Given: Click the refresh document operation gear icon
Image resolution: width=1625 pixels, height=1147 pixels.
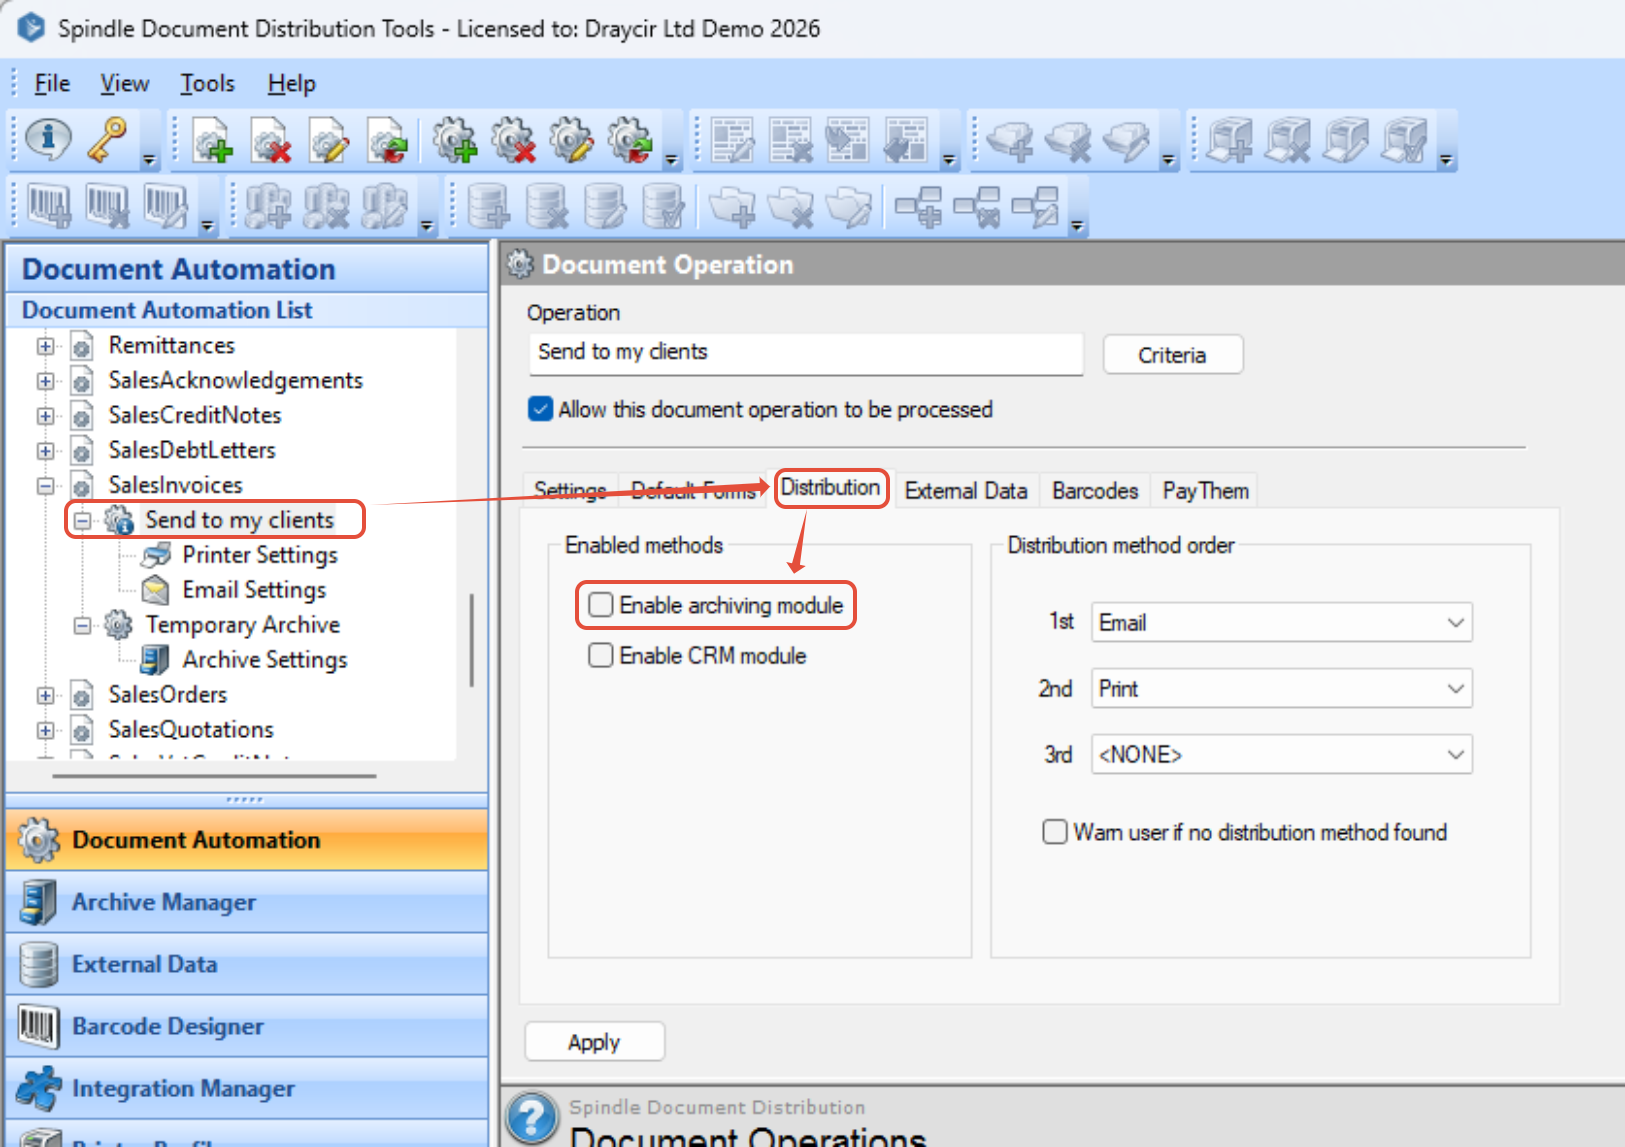Looking at the screenshot, I should click(x=631, y=140).
